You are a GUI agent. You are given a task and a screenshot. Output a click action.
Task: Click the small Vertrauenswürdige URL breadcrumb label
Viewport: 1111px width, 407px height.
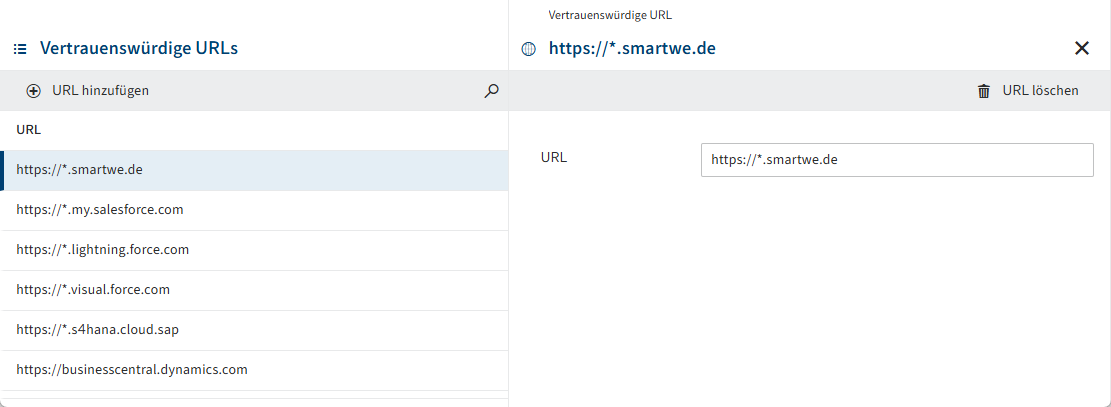point(610,14)
